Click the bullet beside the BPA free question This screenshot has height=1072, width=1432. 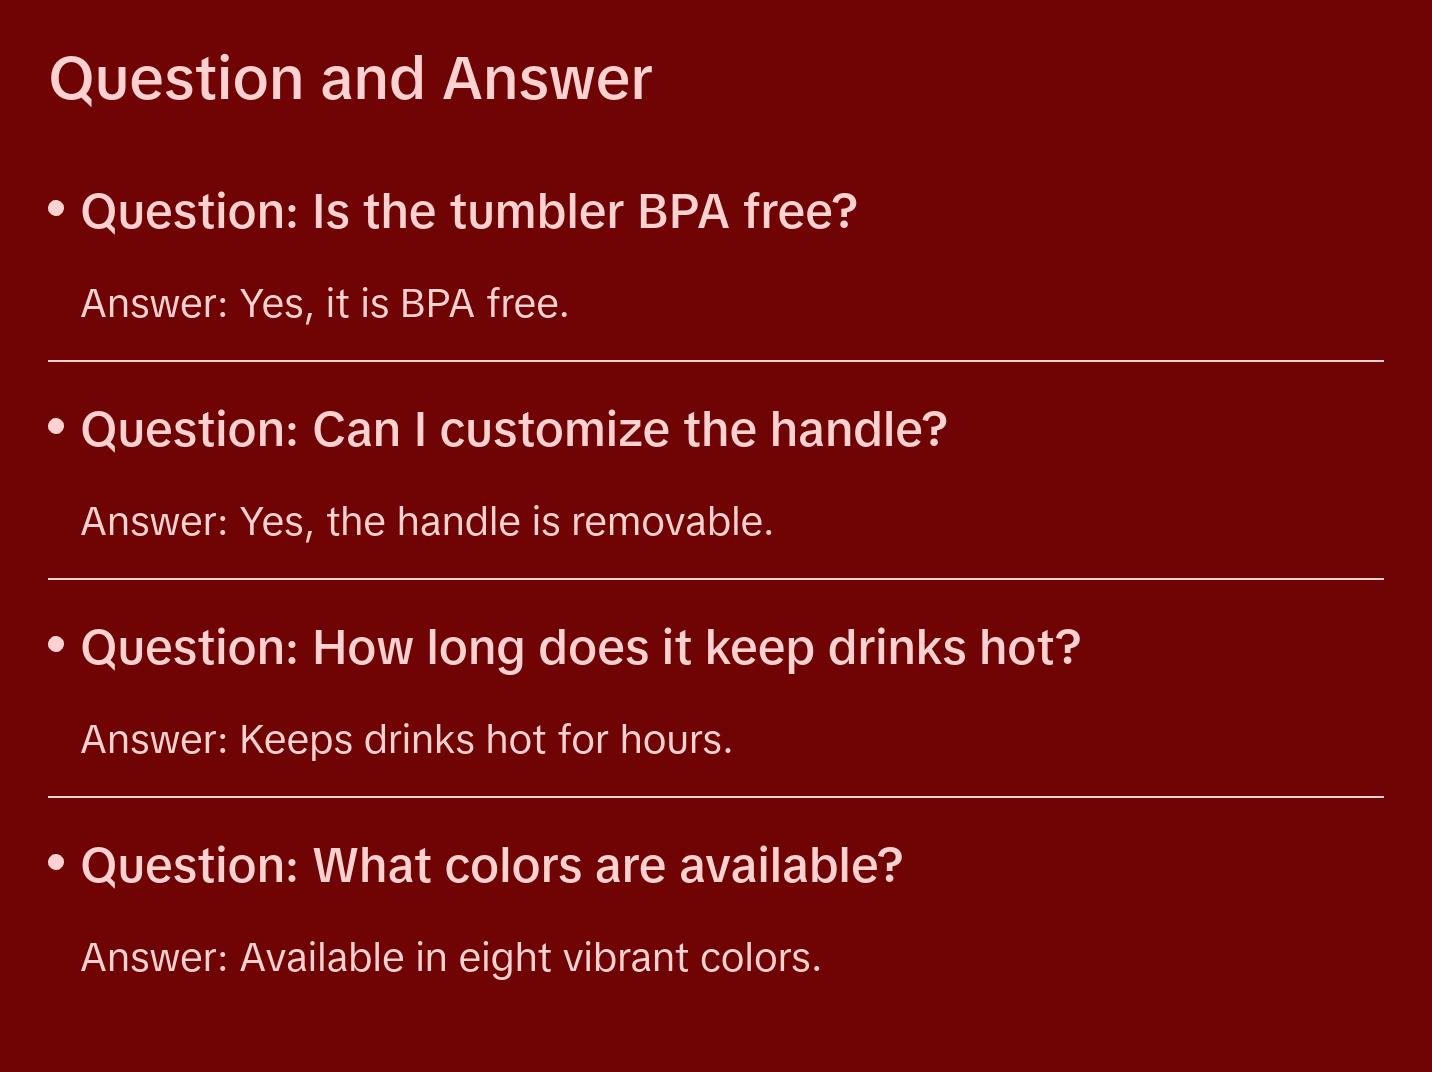click(57, 209)
